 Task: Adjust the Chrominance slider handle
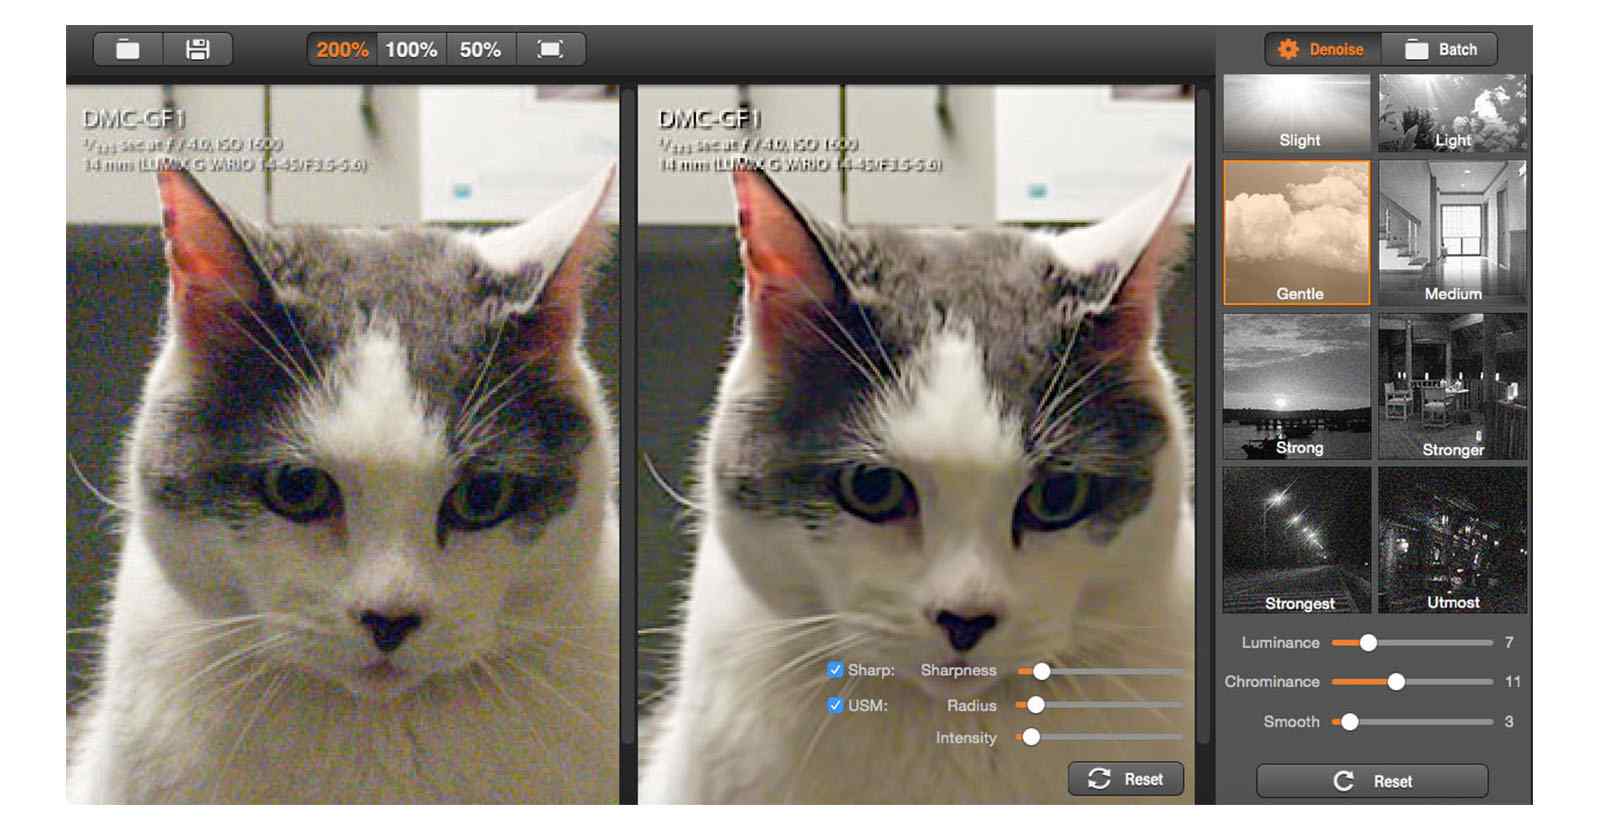coord(1396,682)
